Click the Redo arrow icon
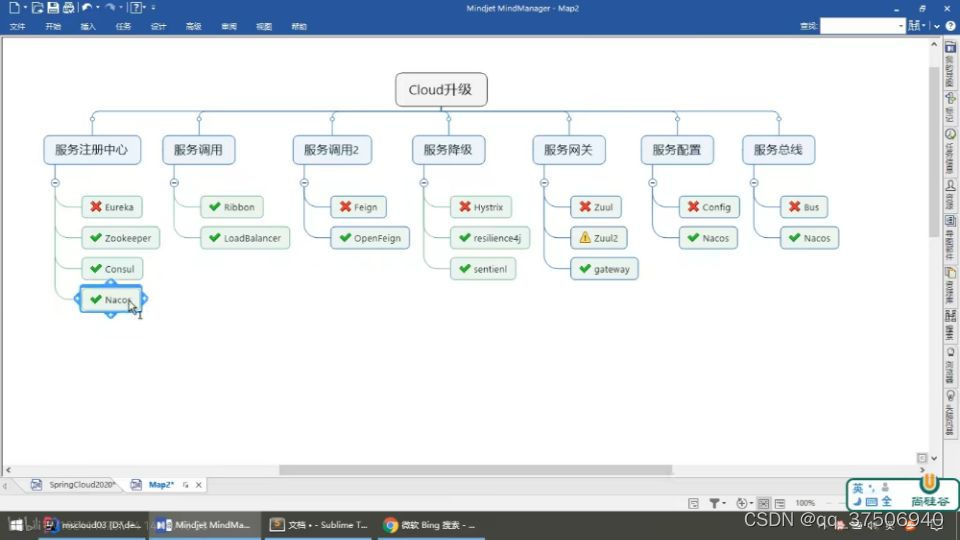Viewport: 960px width, 540px height. (110, 7)
